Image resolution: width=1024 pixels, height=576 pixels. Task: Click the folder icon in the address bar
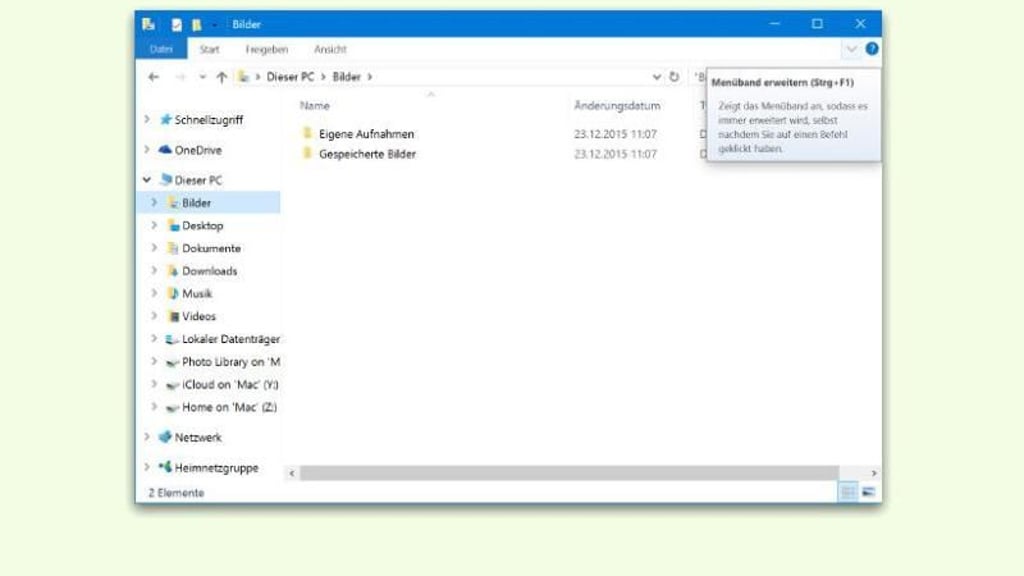[x=243, y=76]
